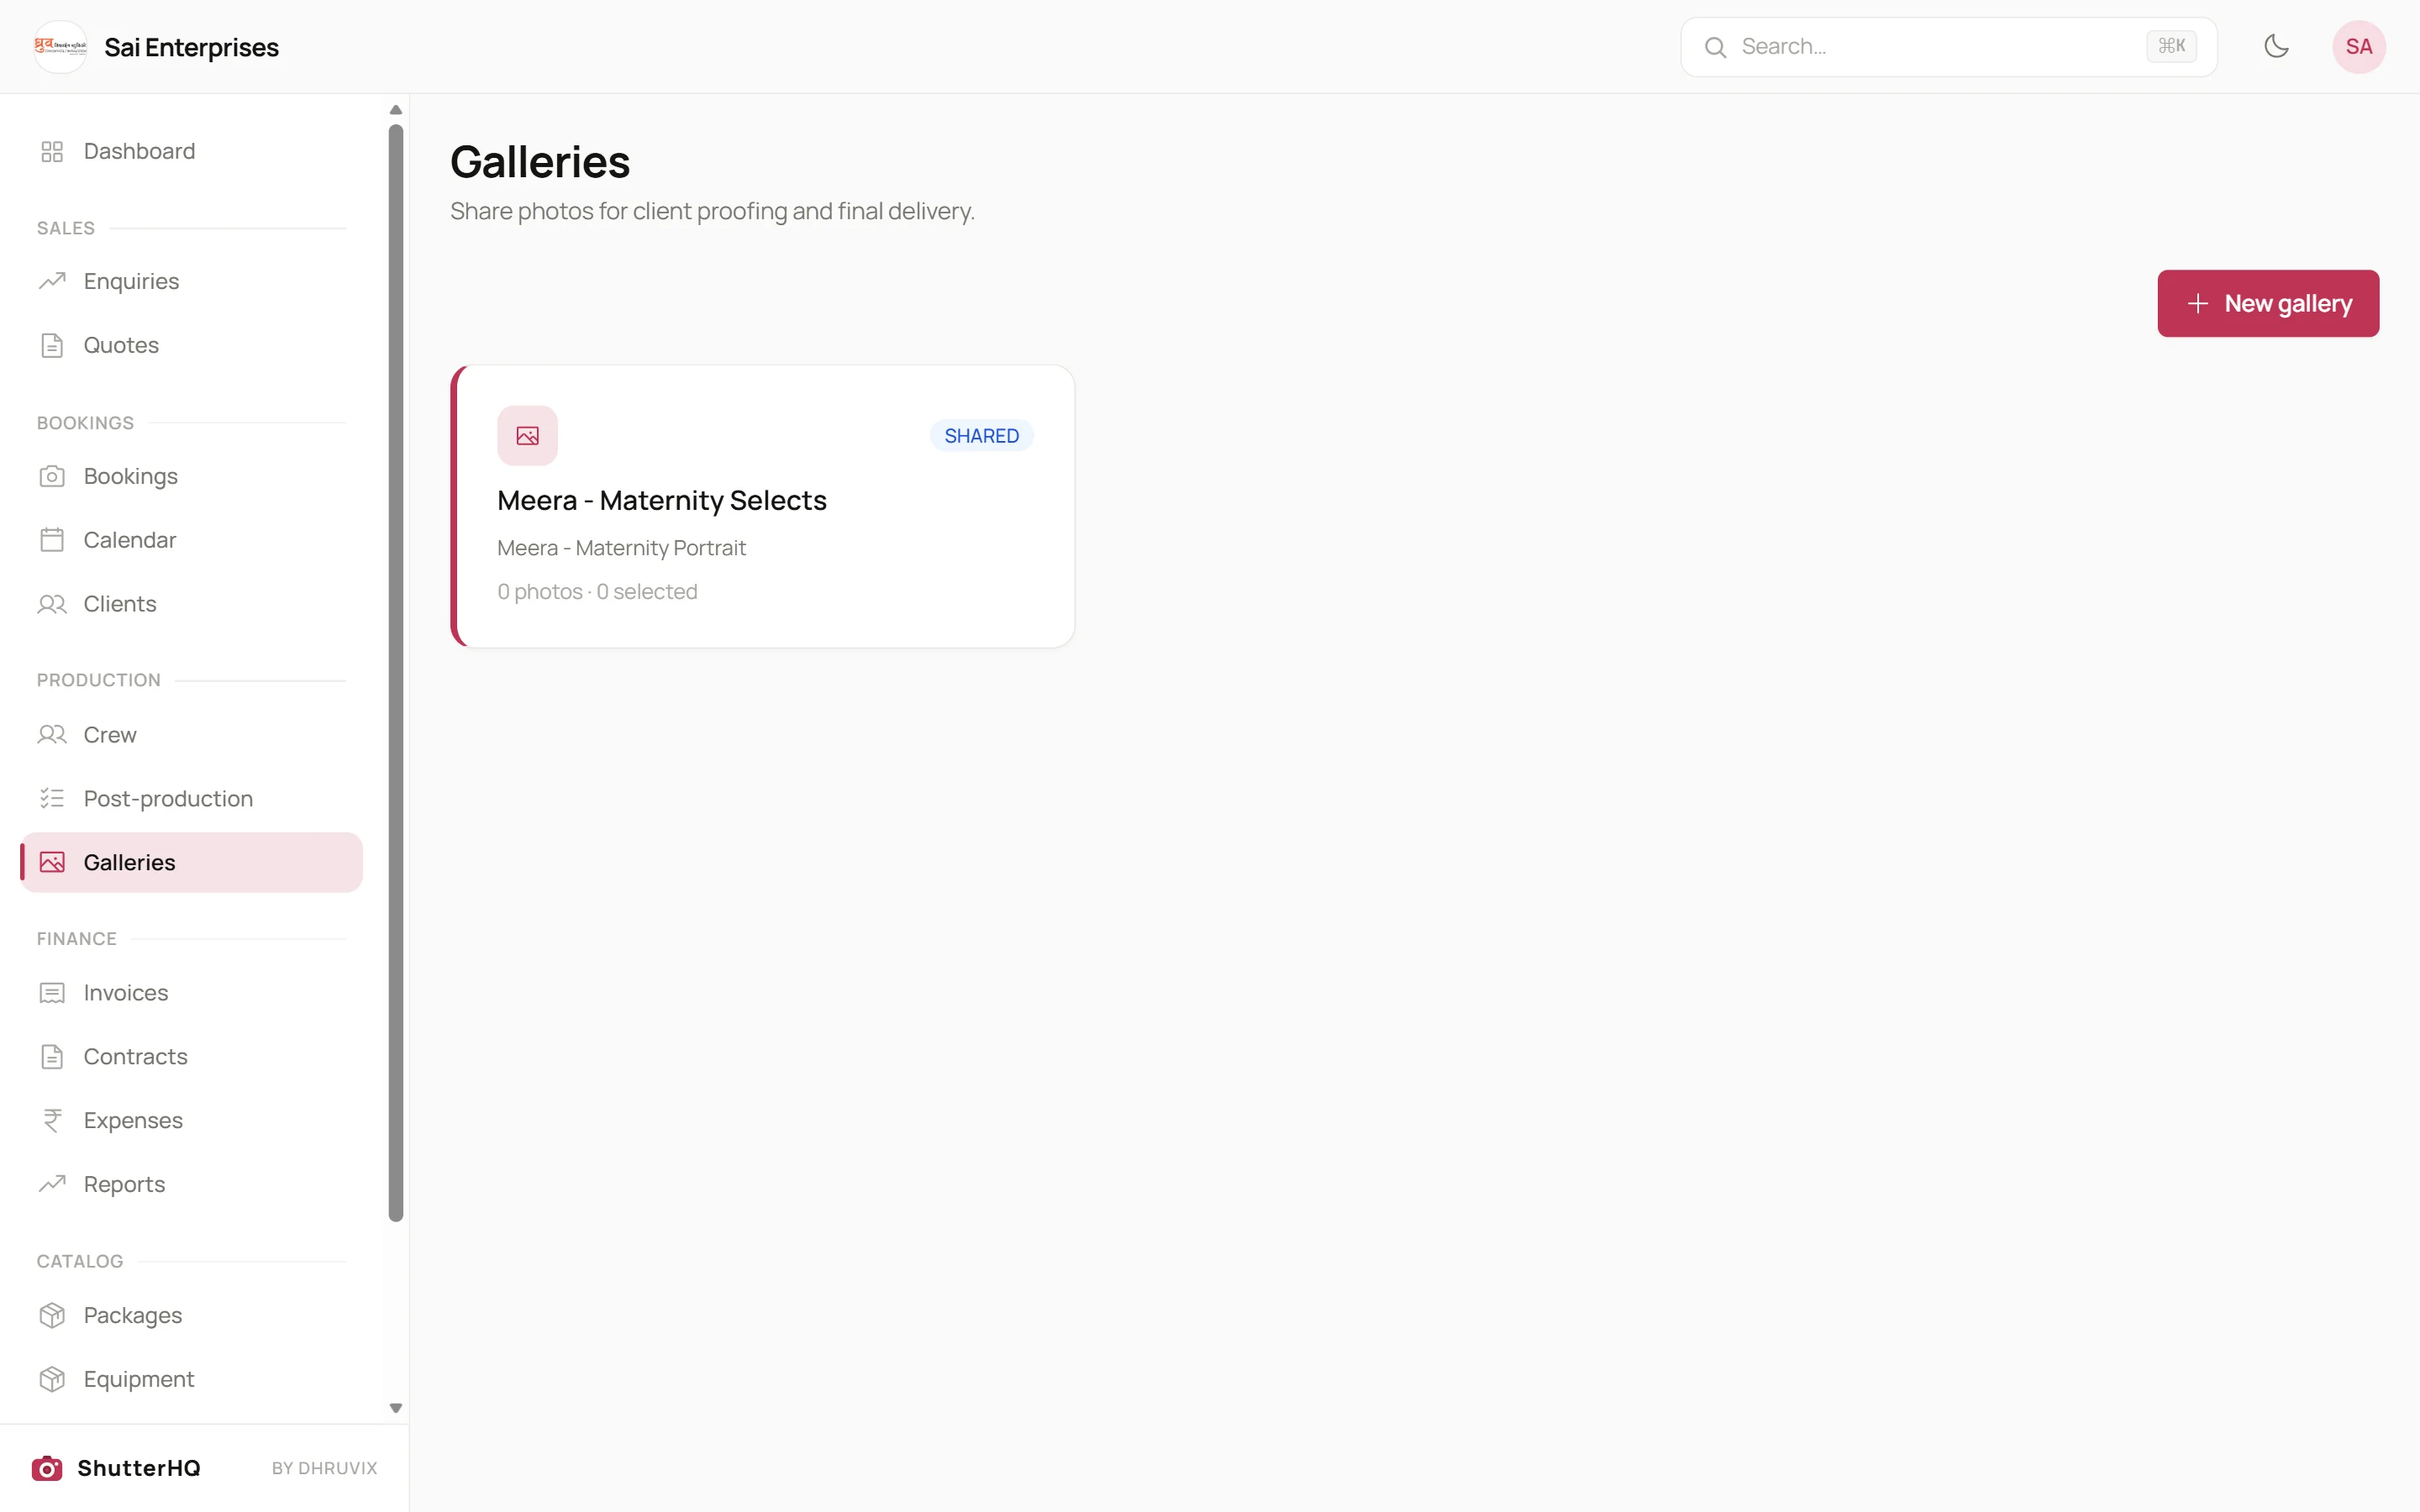The height and width of the screenshot is (1512, 2420).
Task: Click the Galleries image icon in sidebar
Action: (x=52, y=862)
